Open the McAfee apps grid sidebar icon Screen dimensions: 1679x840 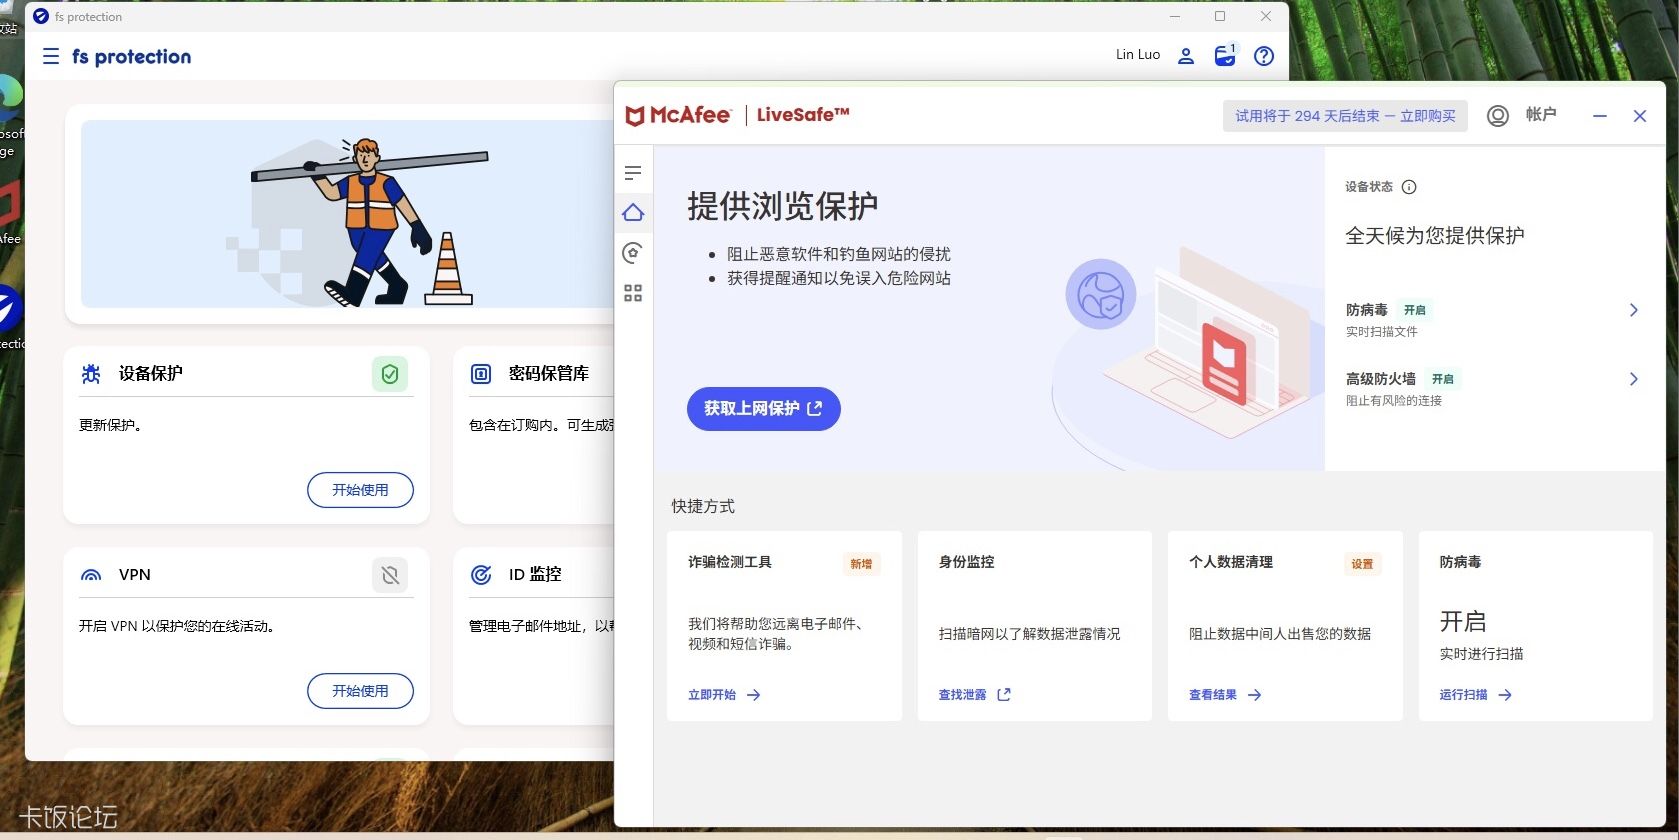pos(633,293)
